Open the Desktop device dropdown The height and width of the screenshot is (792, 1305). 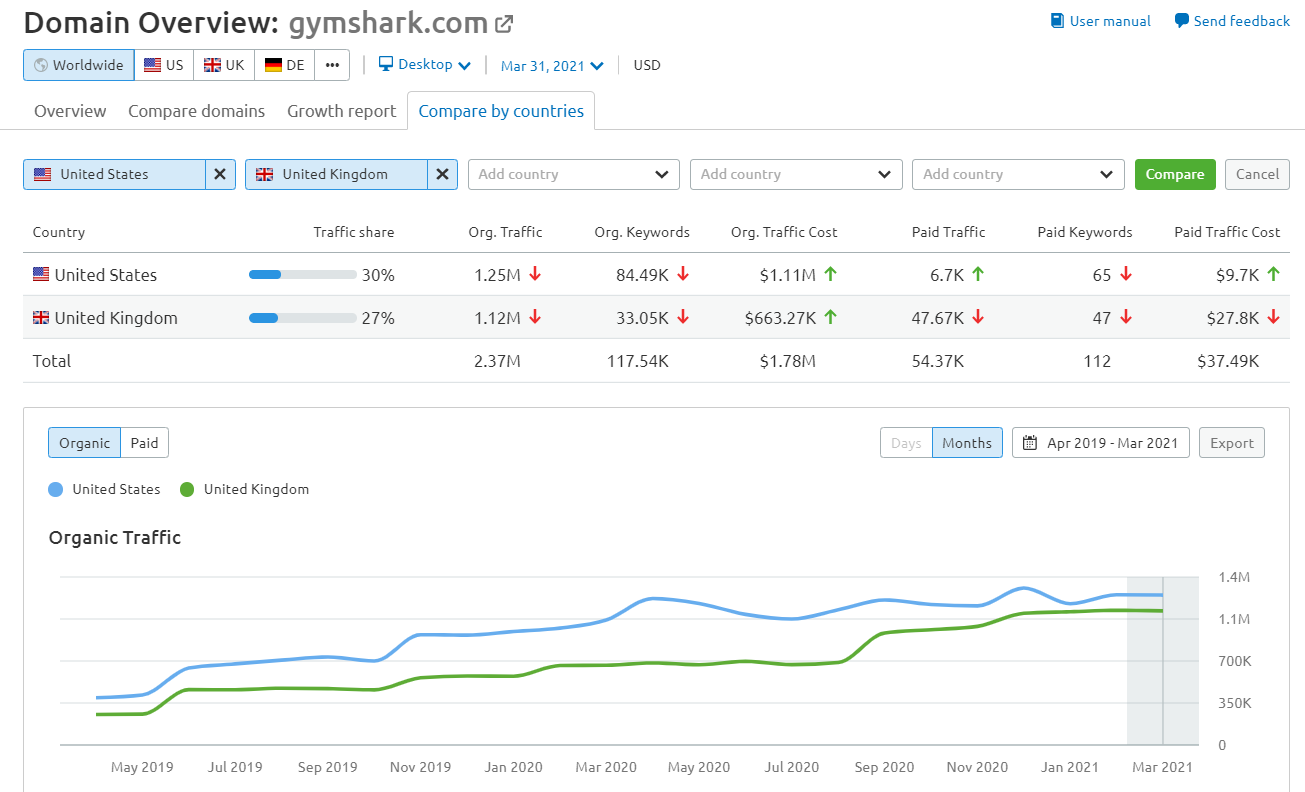[x=425, y=65]
